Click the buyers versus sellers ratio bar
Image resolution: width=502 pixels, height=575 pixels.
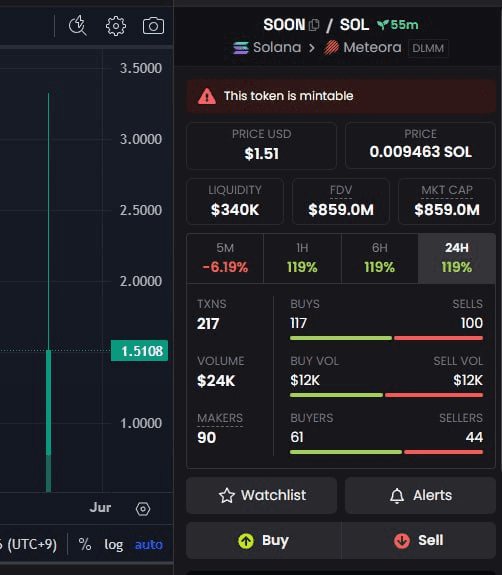[x=386, y=452]
